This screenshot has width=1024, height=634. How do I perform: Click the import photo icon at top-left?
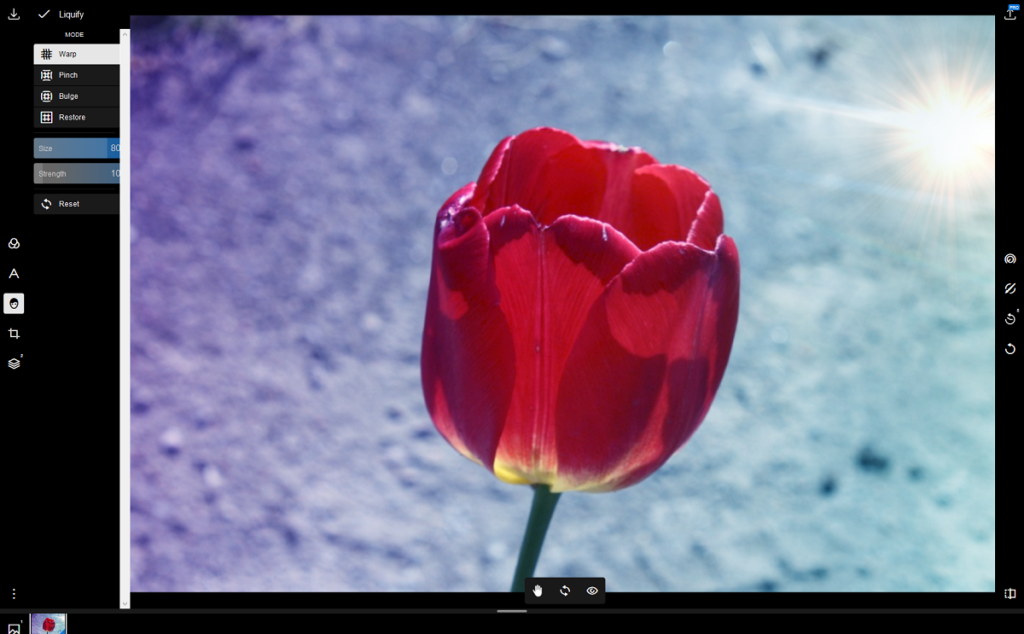pyautogui.click(x=14, y=14)
